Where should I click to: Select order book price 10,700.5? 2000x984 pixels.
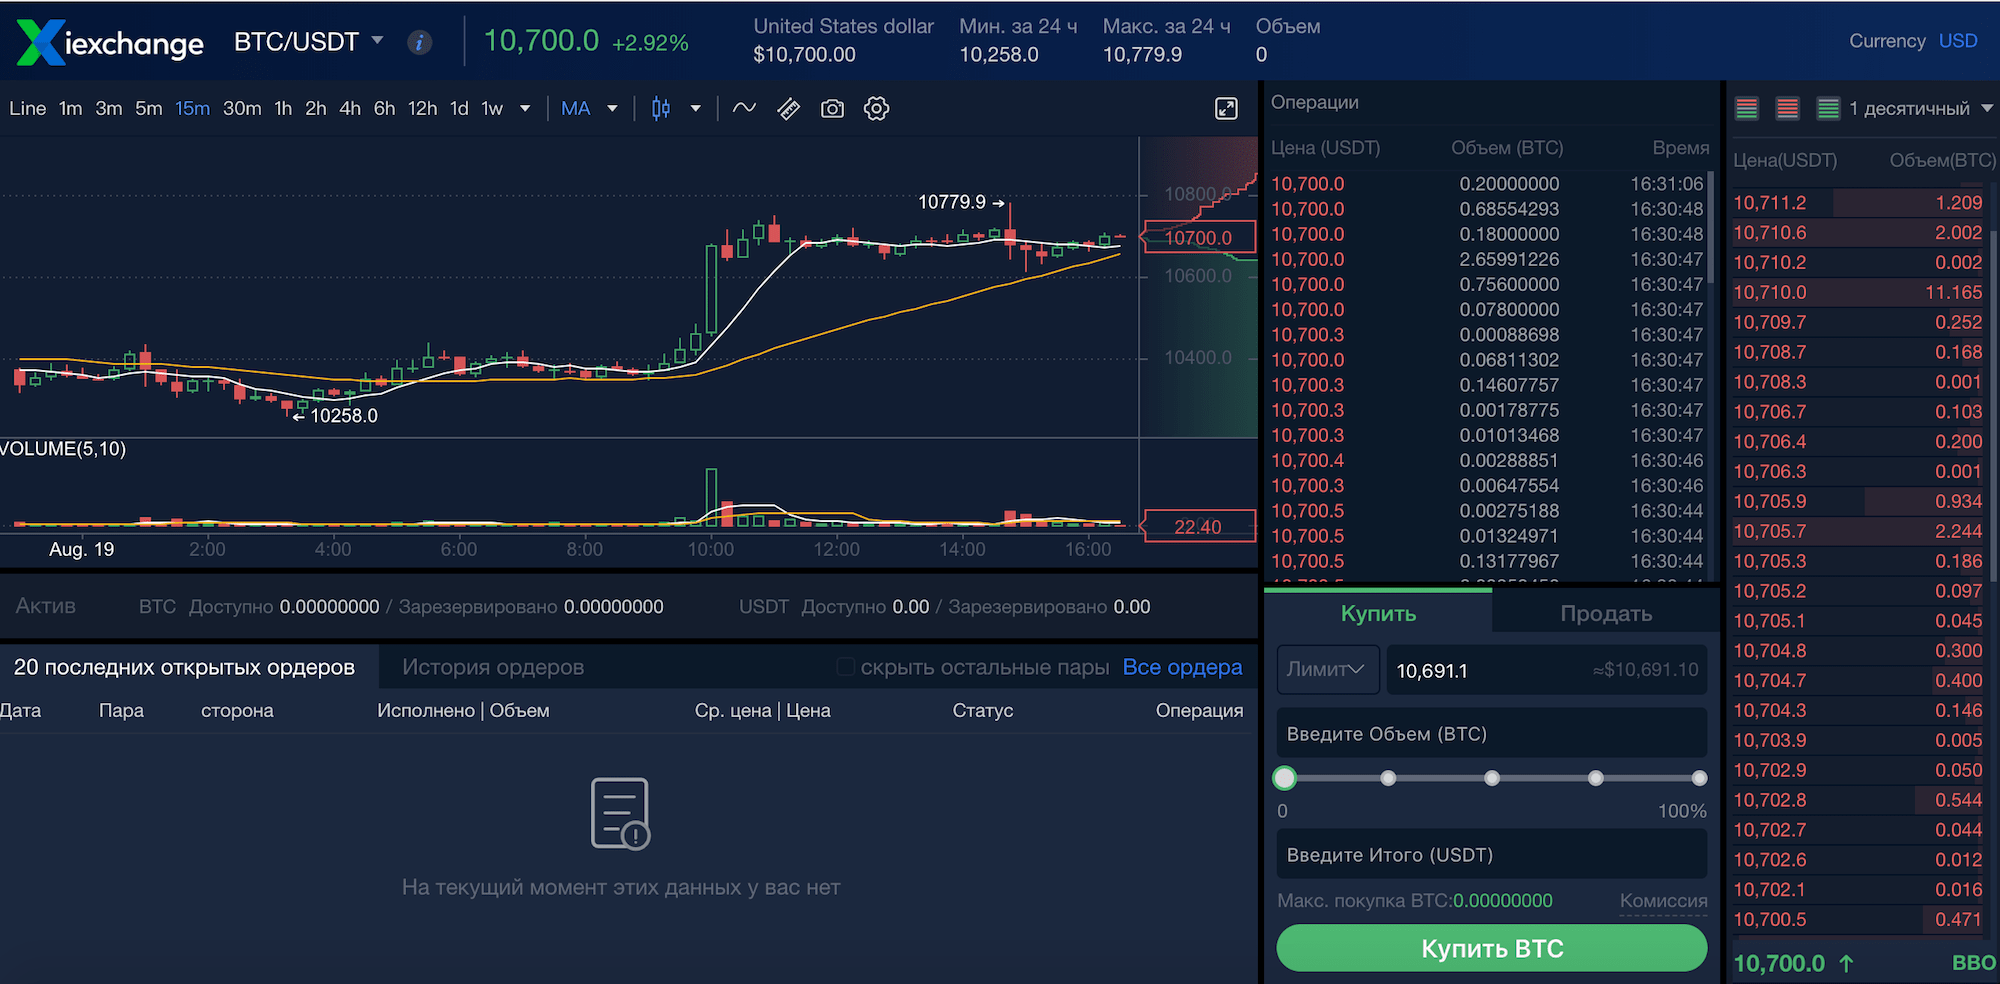1769,919
